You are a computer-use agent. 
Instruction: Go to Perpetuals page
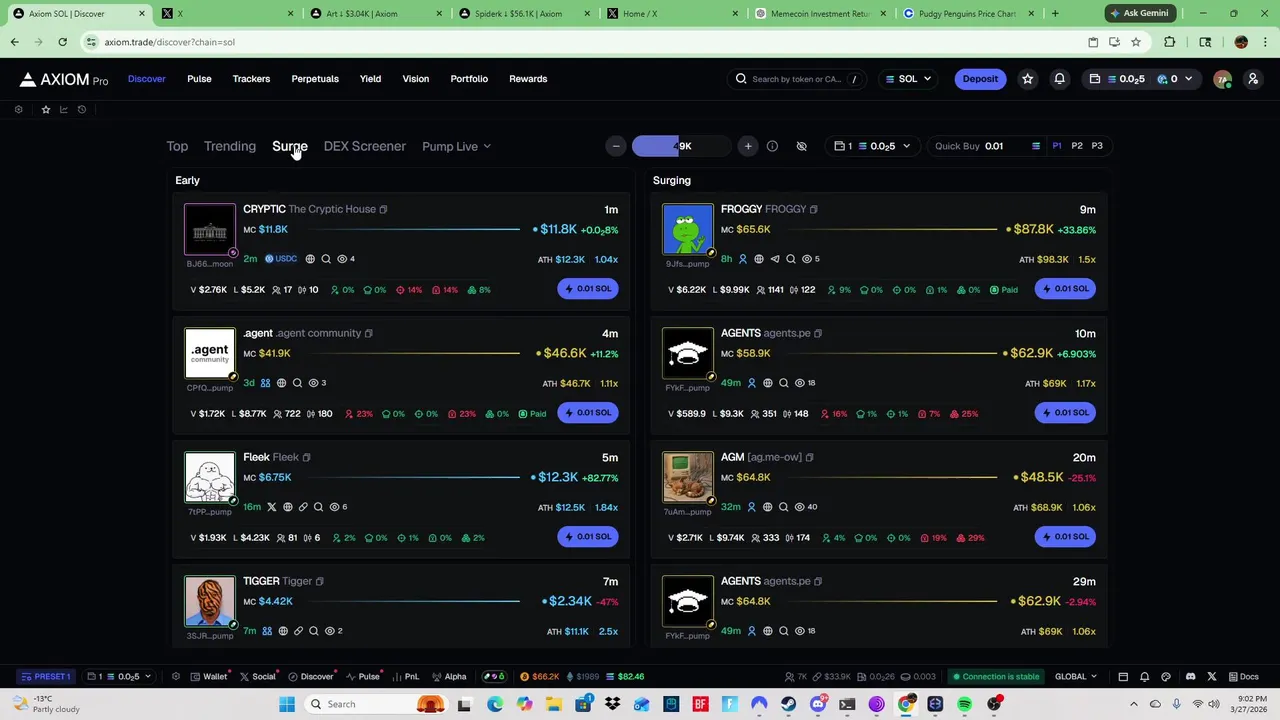[315, 79]
